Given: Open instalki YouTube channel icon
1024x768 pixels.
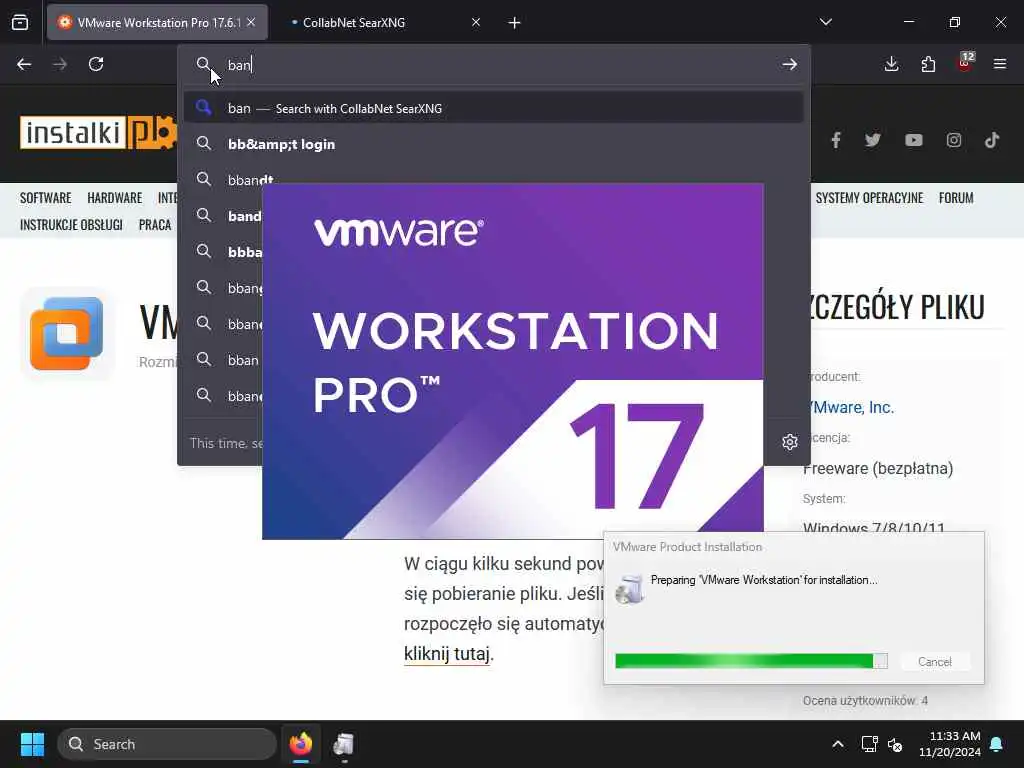Looking at the screenshot, I should tap(914, 140).
